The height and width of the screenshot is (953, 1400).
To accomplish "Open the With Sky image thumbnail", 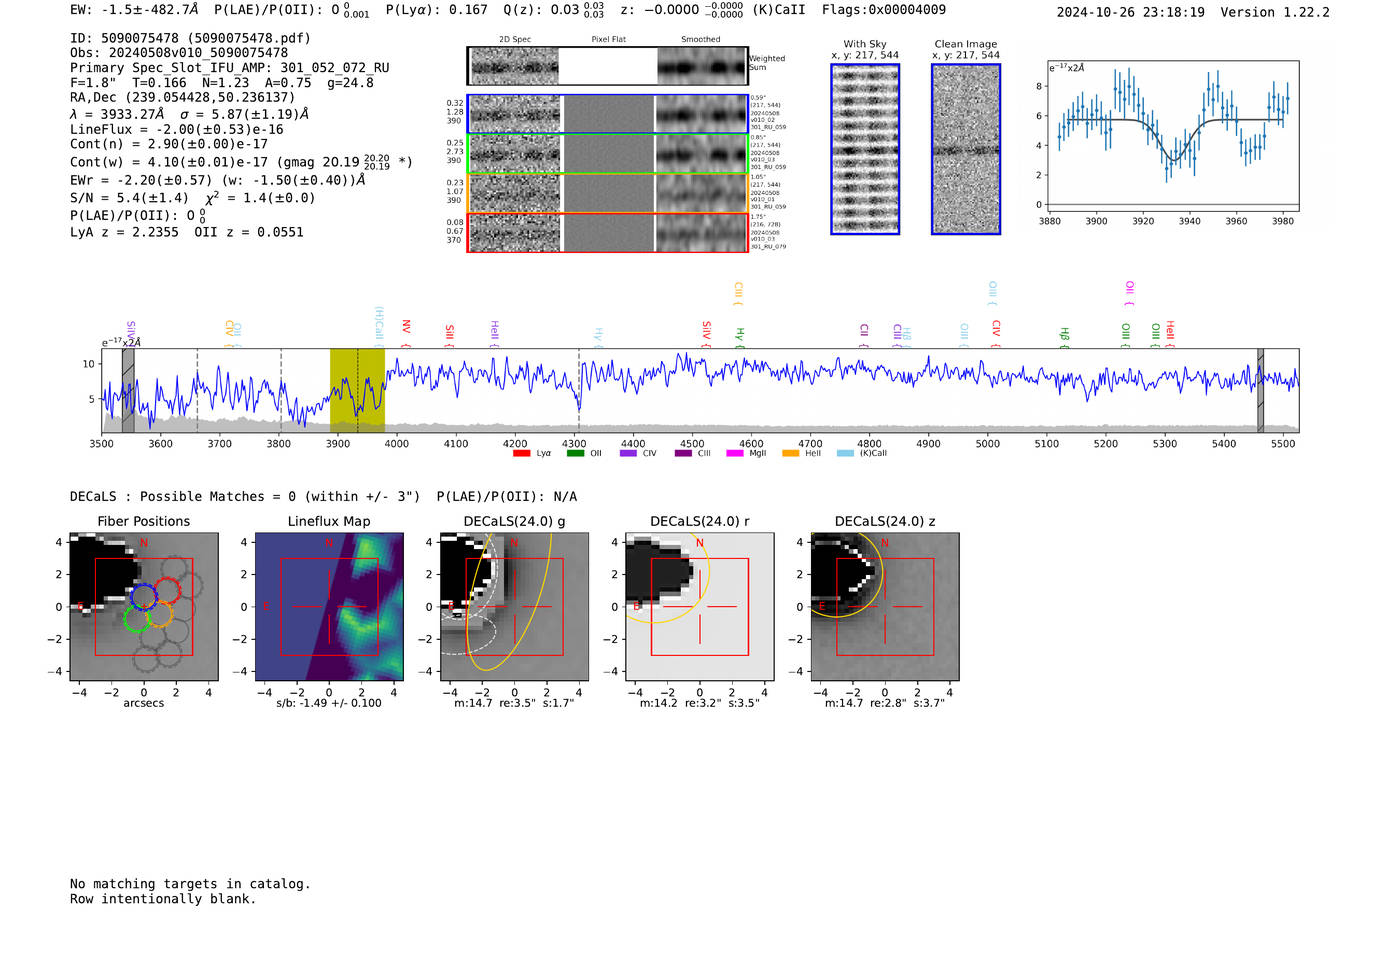I will coord(865,149).
